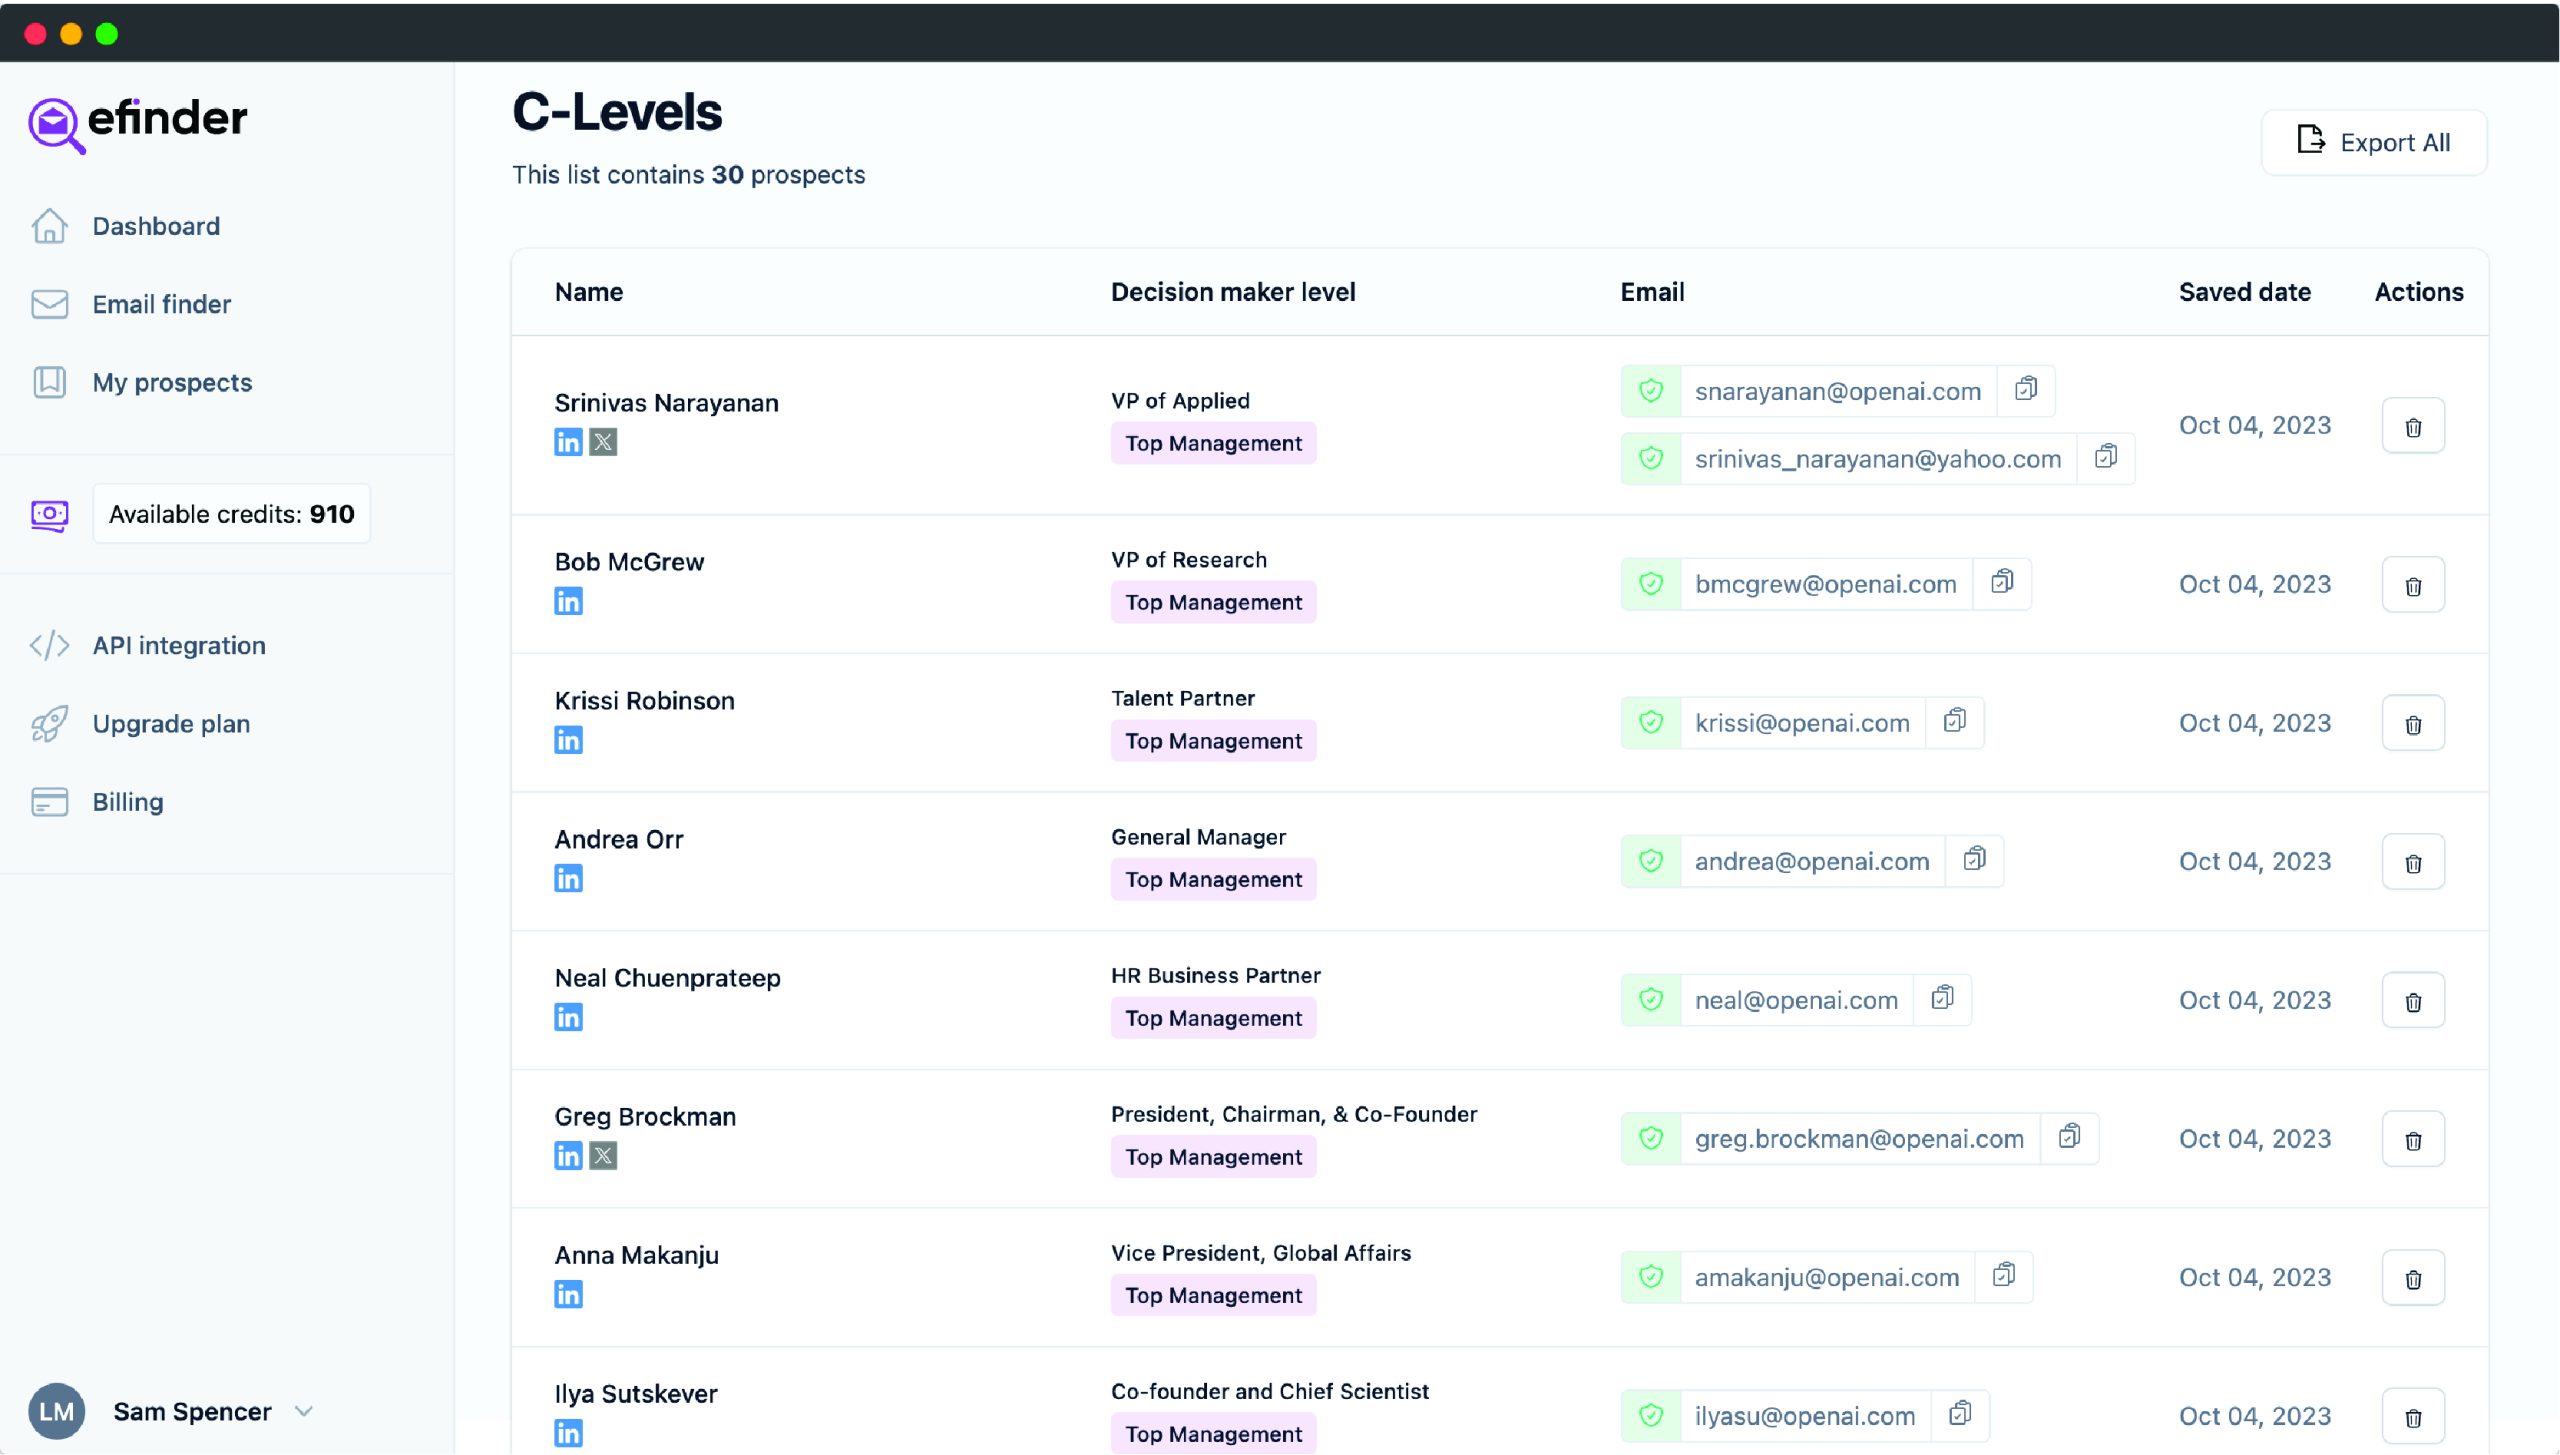This screenshot has width=2560, height=1455.
Task: Copy bmcgrew@openai.com to clipboard
Action: [2003, 583]
